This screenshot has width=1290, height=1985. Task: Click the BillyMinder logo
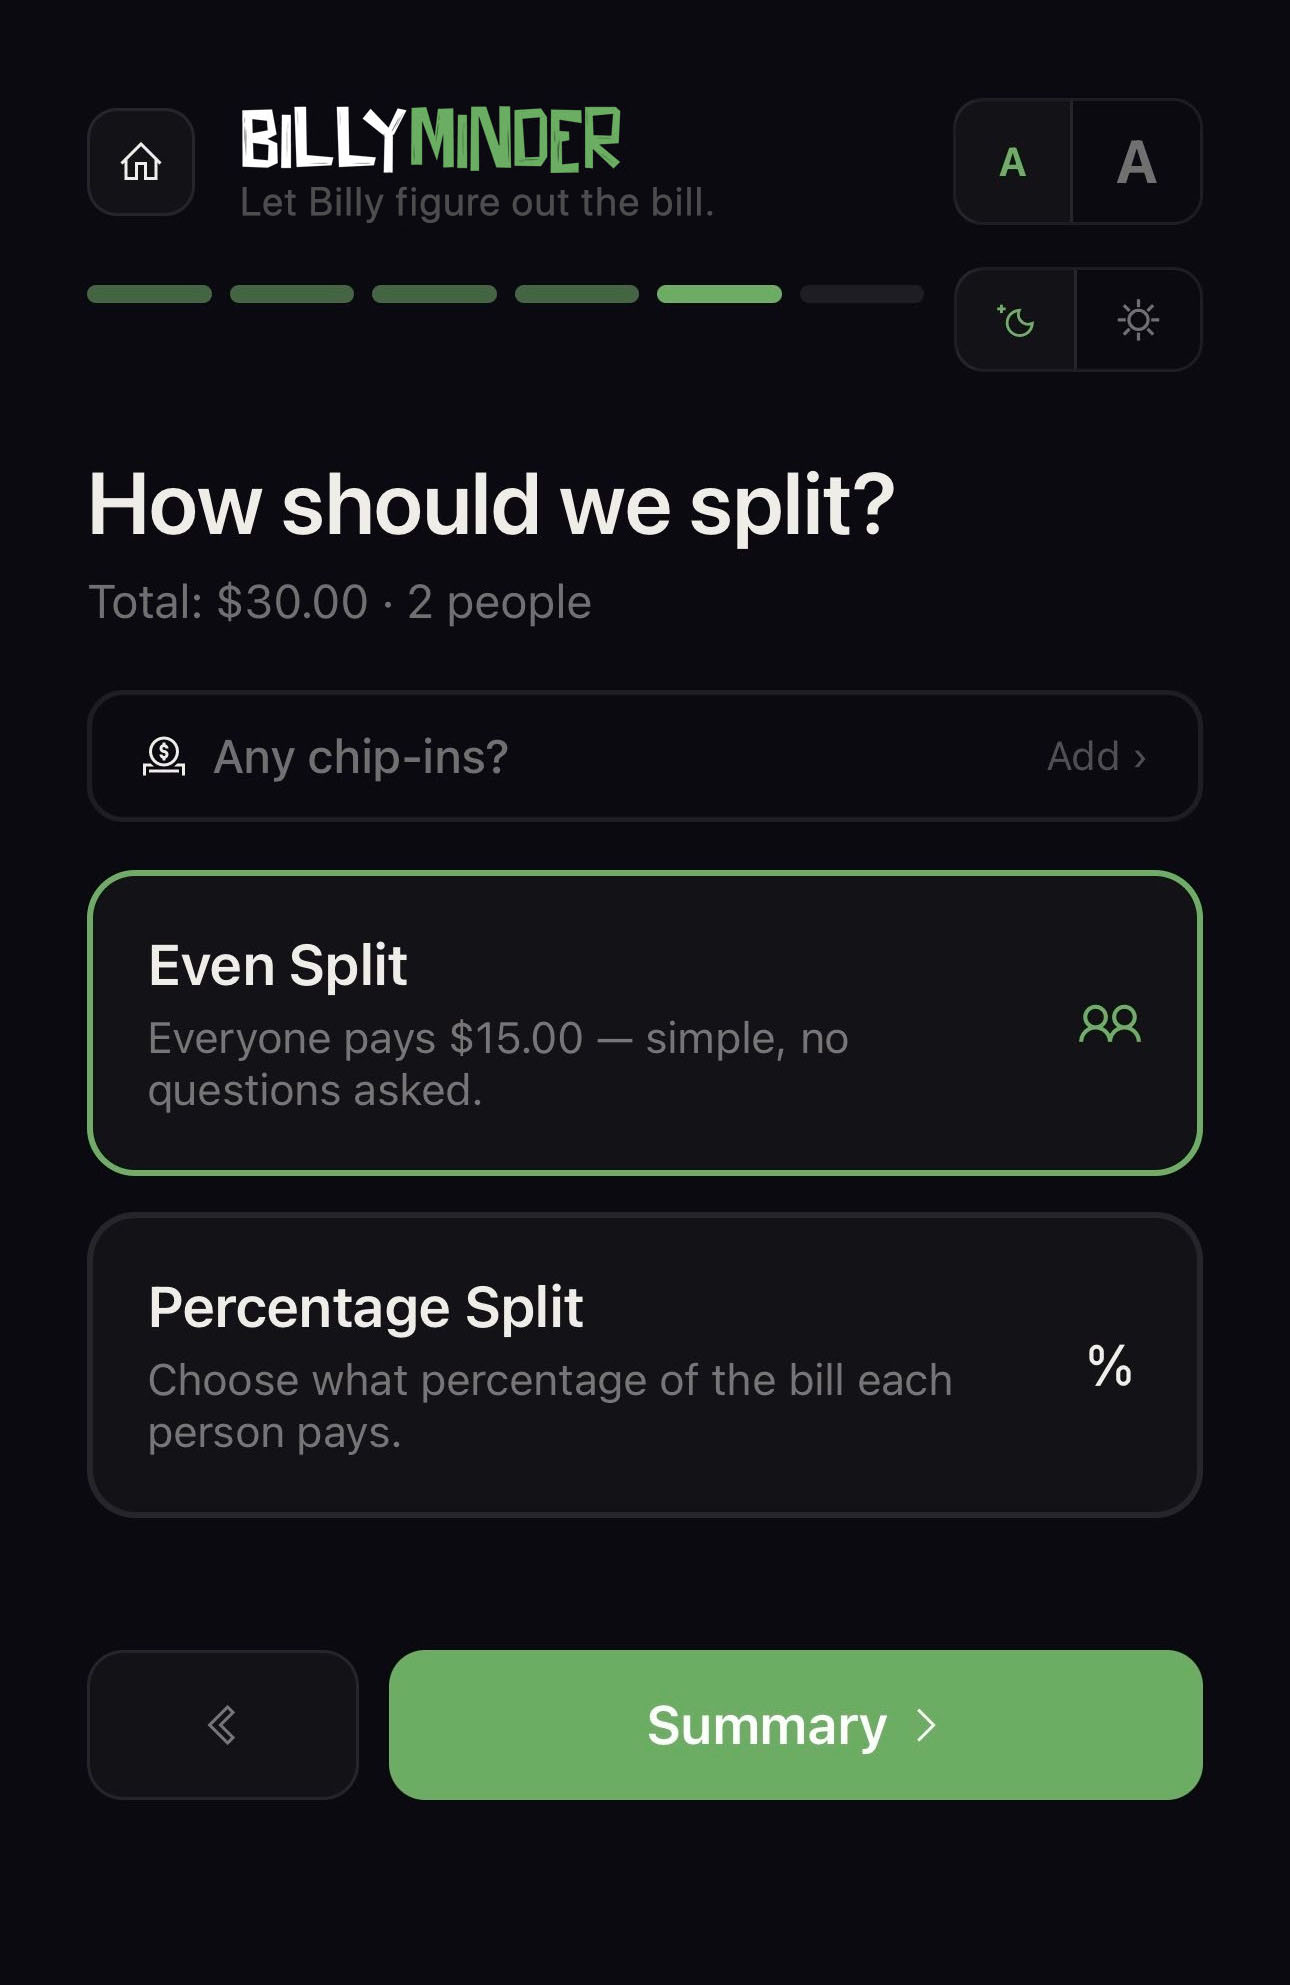pos(431,139)
